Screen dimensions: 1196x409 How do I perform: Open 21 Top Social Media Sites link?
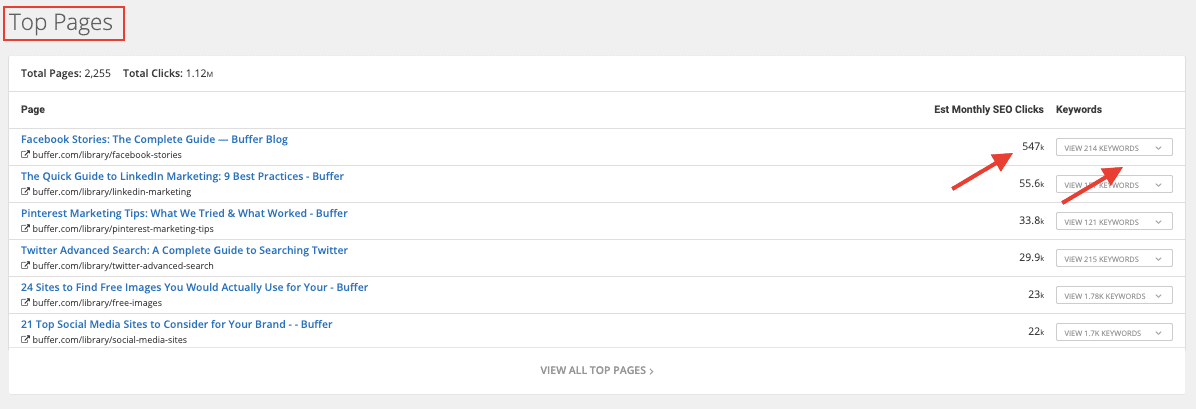point(176,324)
